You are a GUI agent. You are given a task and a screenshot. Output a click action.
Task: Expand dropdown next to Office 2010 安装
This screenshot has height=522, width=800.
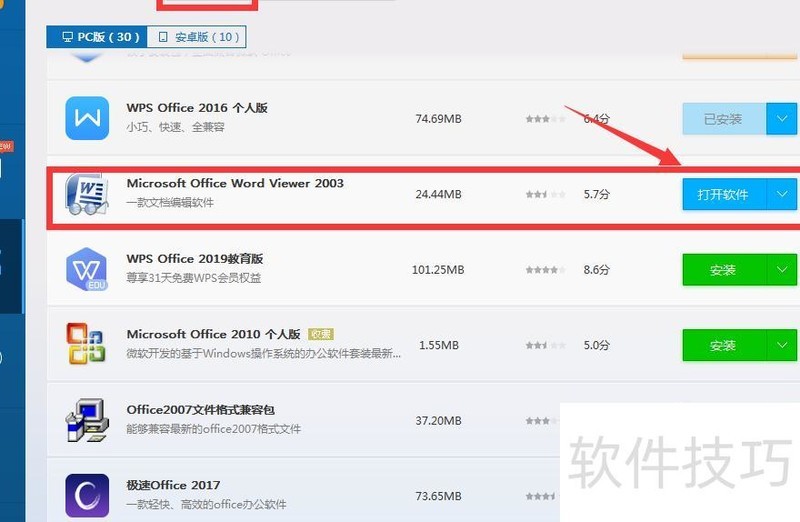tap(782, 345)
